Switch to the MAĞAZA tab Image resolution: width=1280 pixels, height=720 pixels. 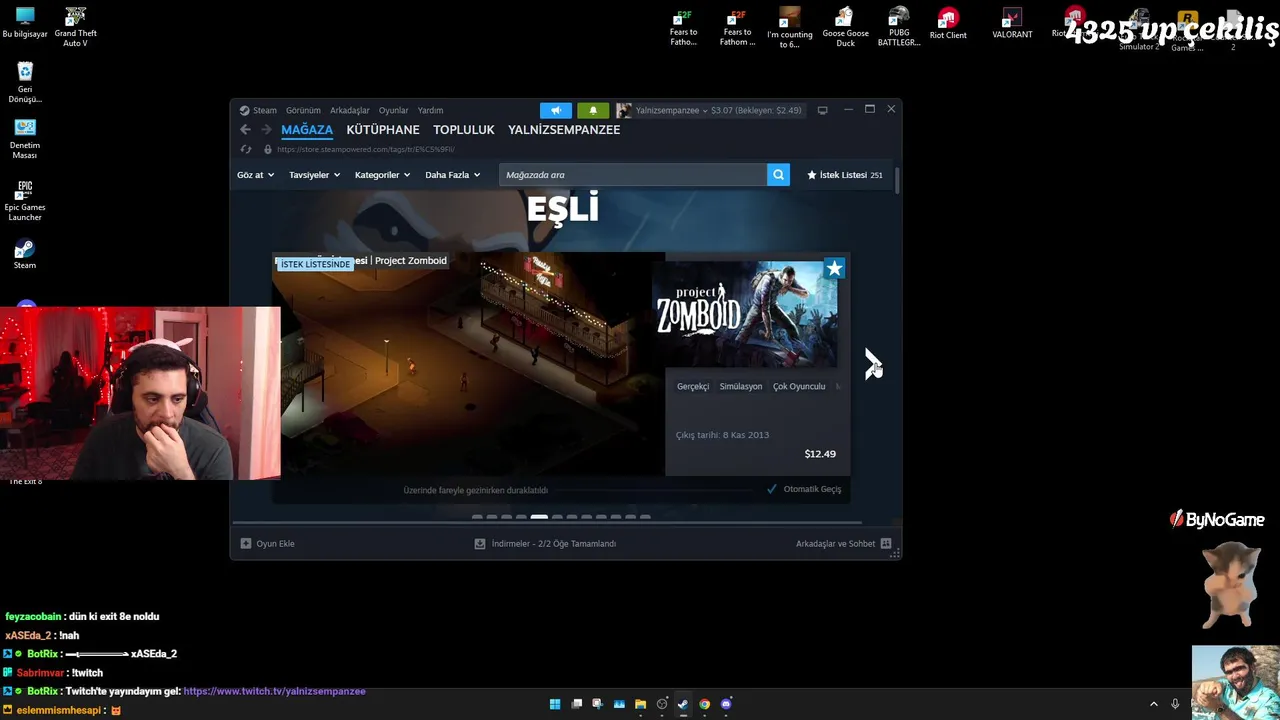point(307,130)
